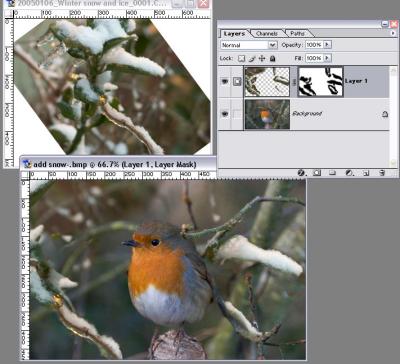Click the Create new layer icon

(x=366, y=173)
